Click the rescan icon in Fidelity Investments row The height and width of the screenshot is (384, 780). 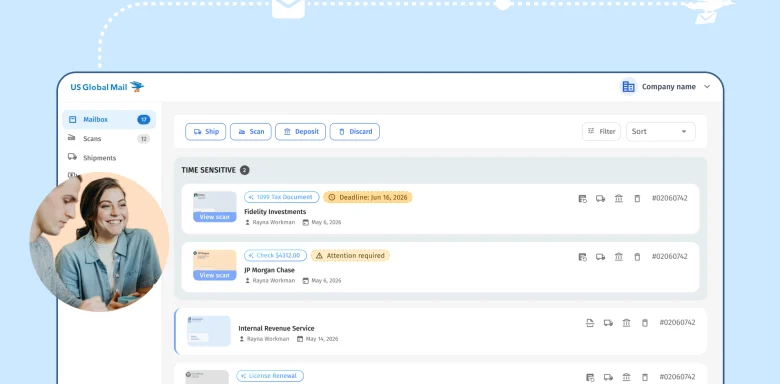[583, 198]
